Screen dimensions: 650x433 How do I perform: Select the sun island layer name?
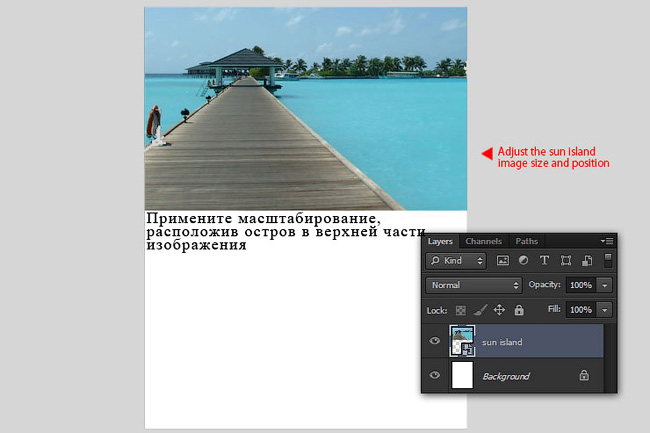point(502,342)
